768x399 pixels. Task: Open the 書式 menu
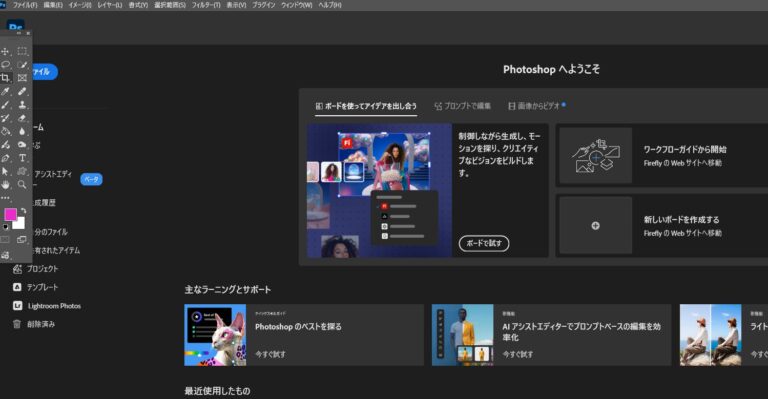pos(138,5)
